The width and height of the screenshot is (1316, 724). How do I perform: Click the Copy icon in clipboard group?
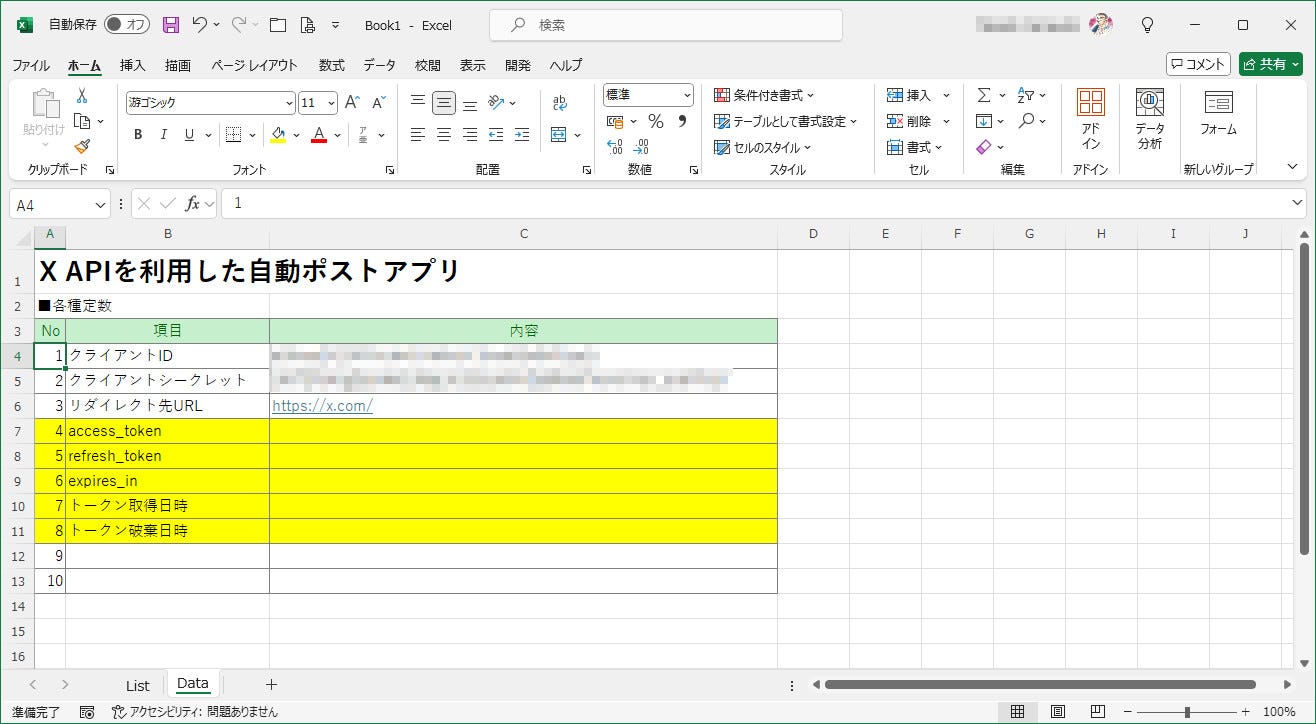pyautogui.click(x=82, y=121)
